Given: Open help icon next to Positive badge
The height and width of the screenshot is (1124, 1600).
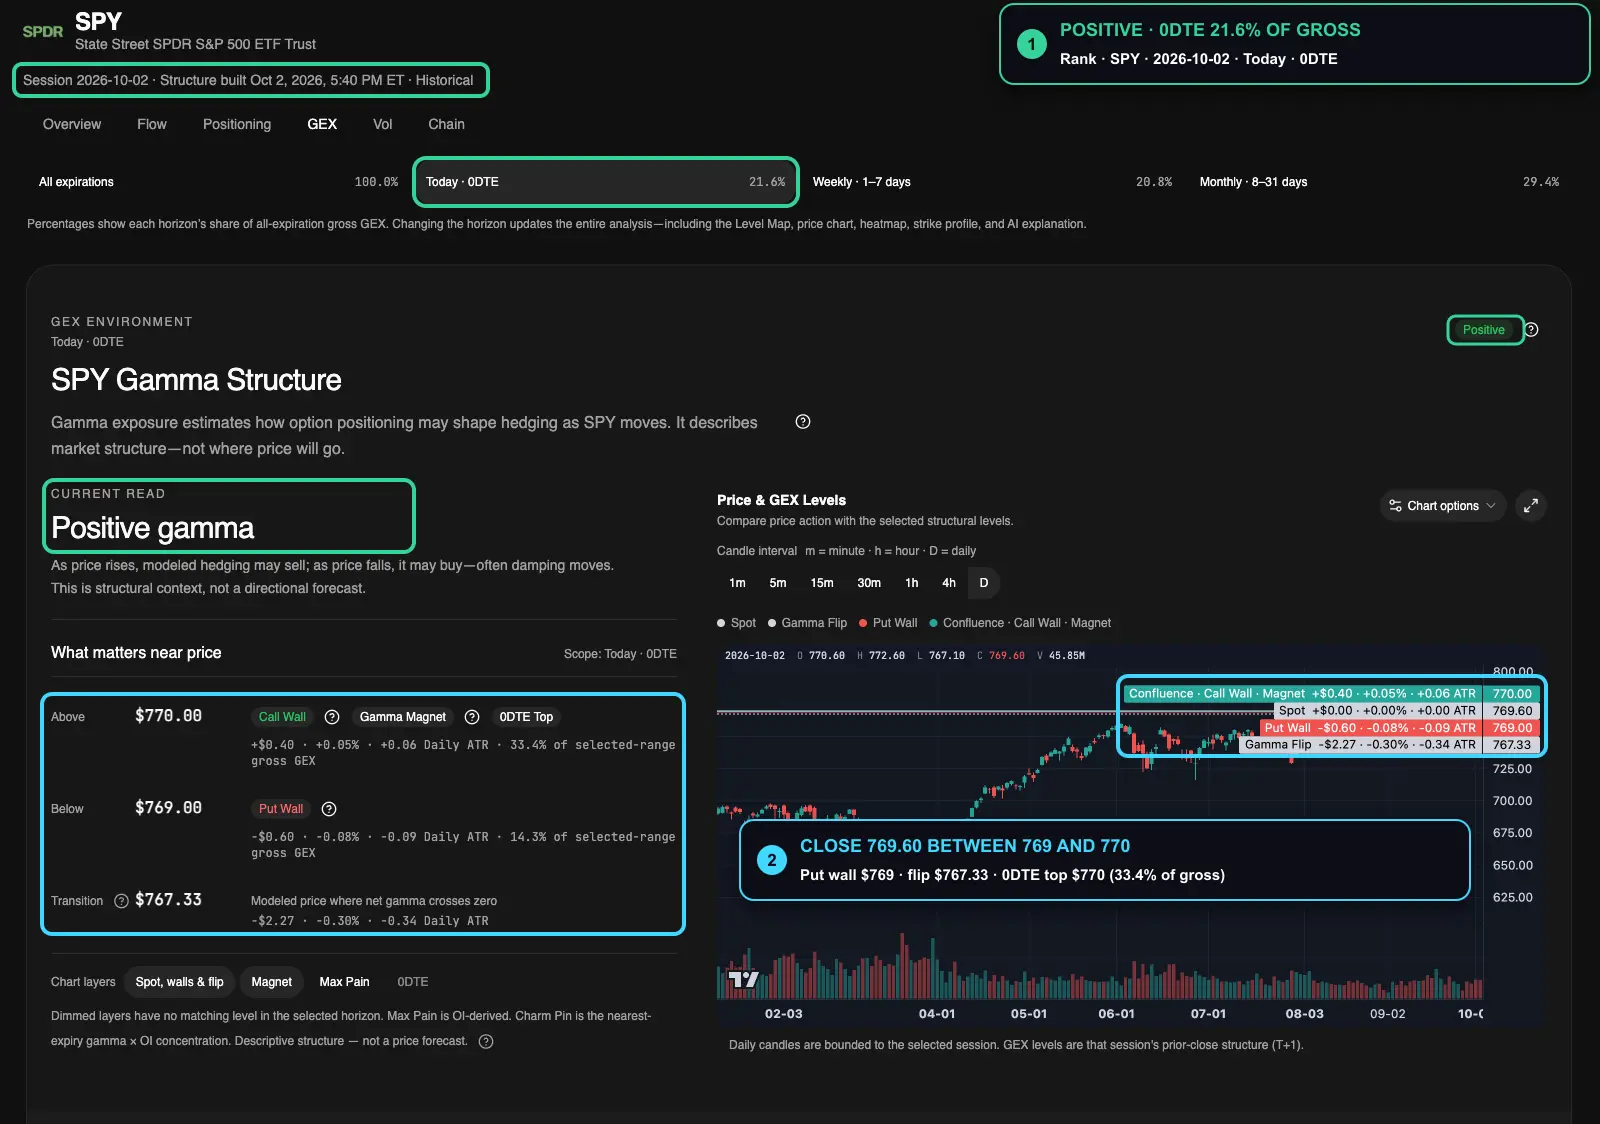Looking at the screenshot, I should [1531, 330].
